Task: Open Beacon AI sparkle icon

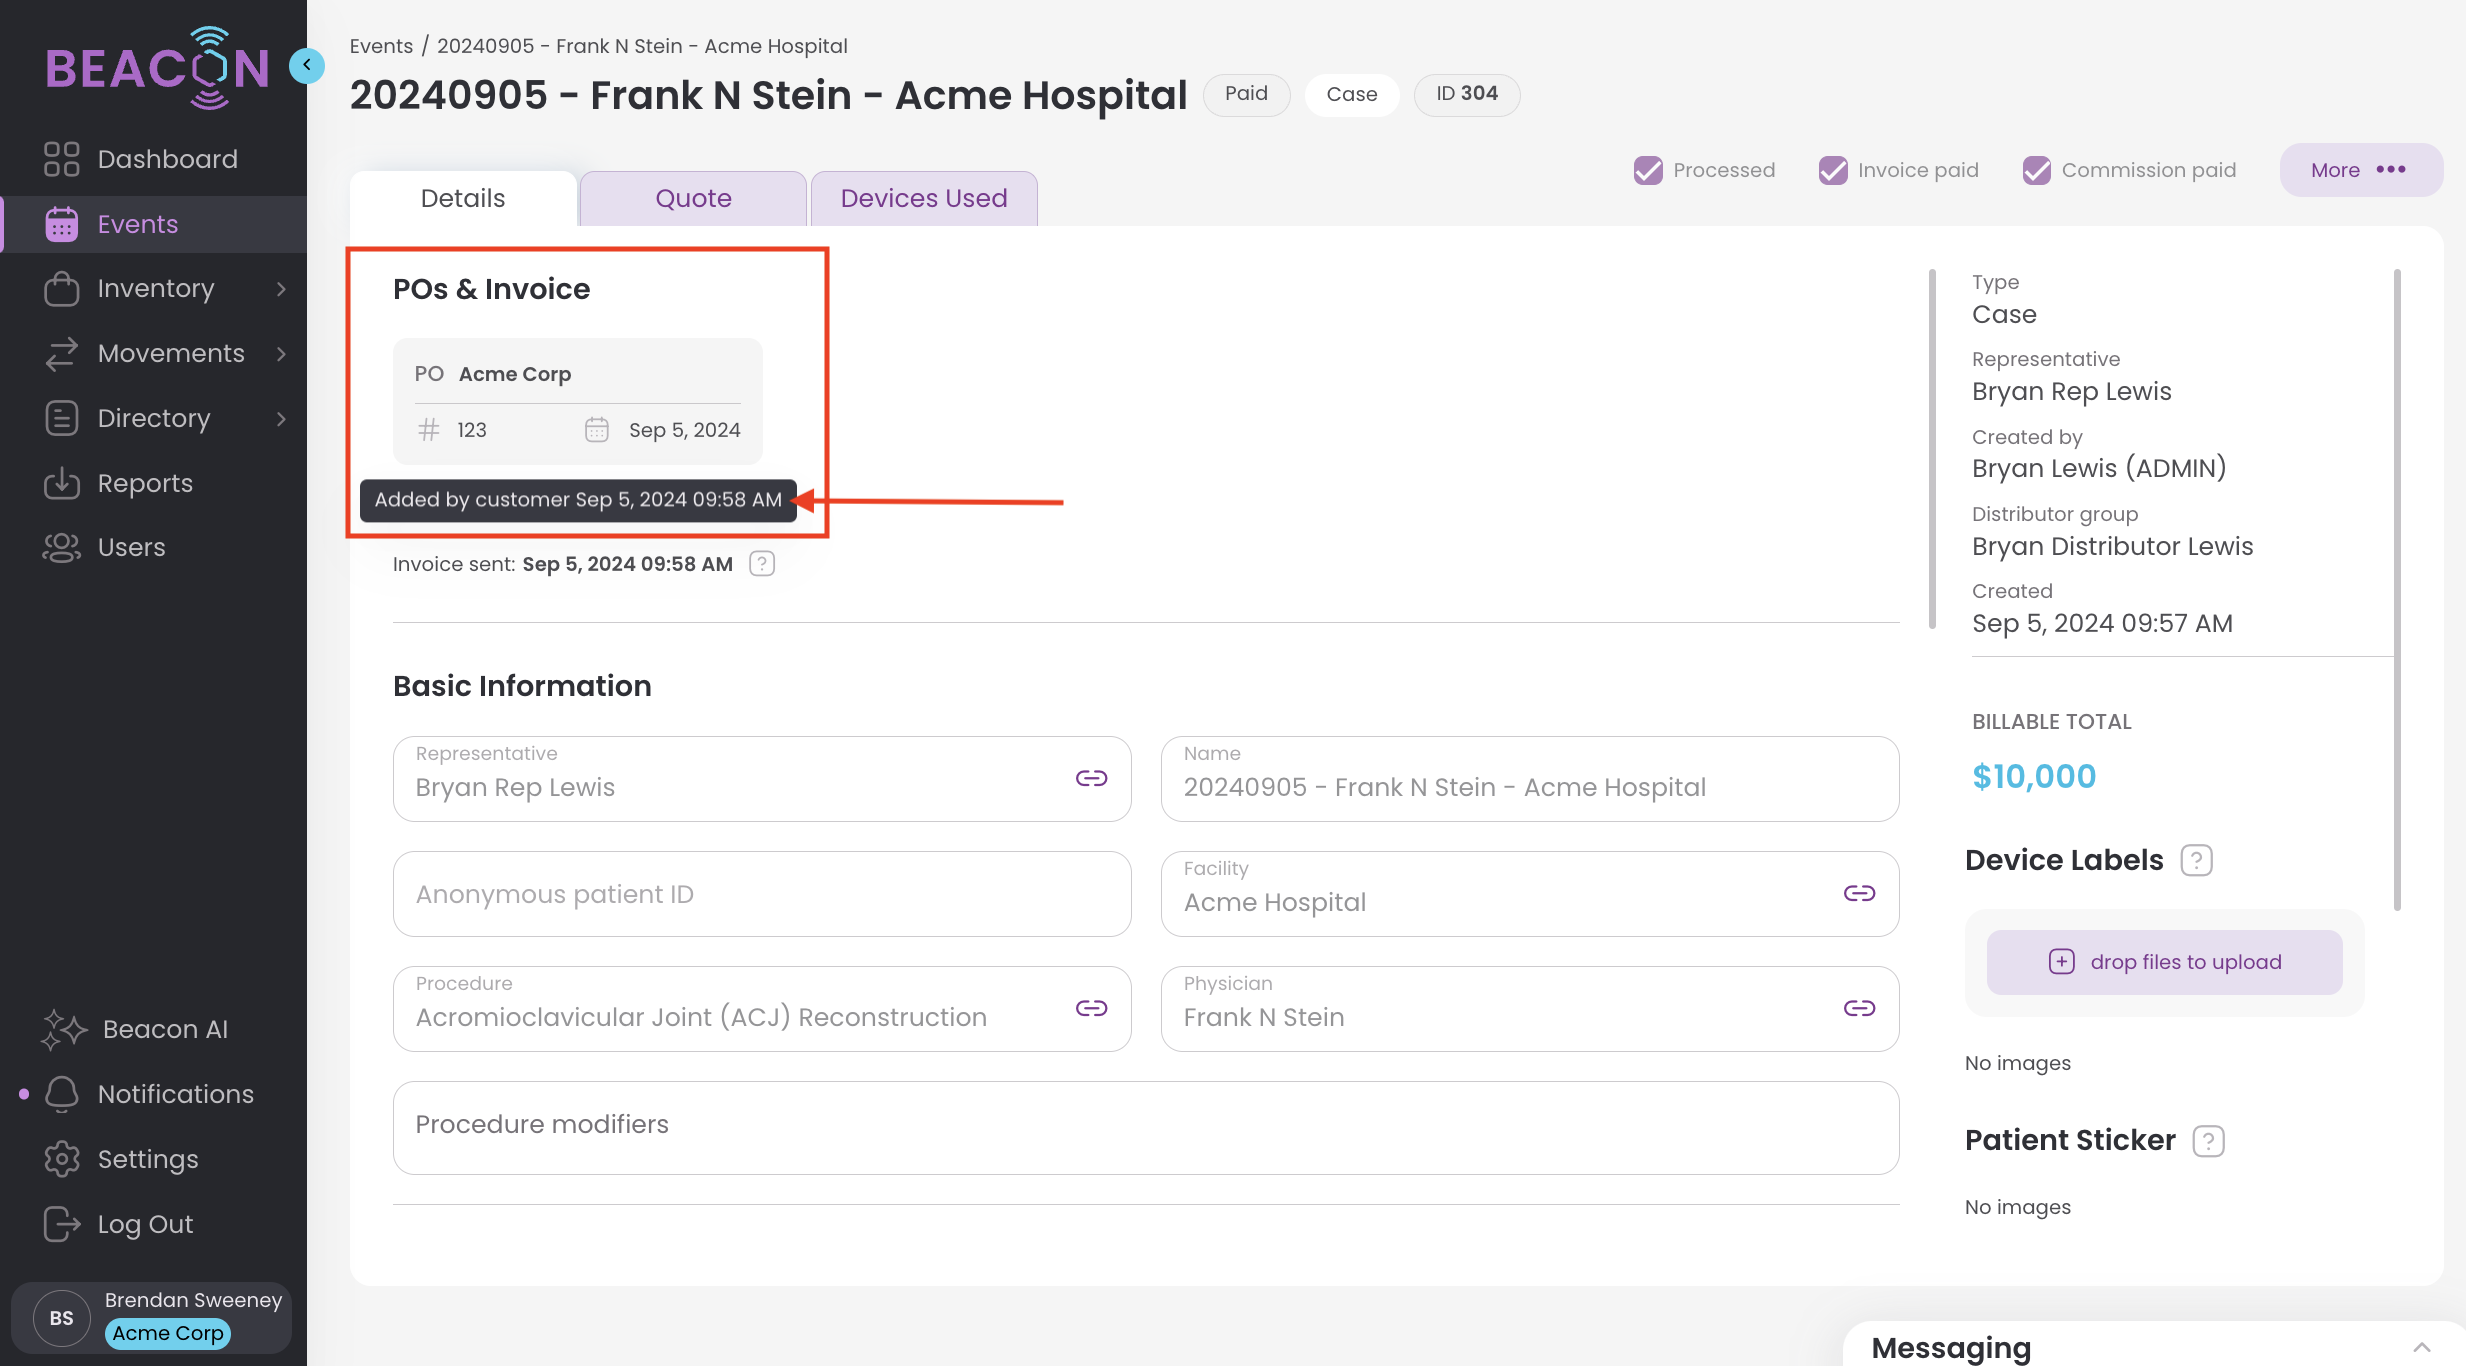Action: pos(64,1029)
